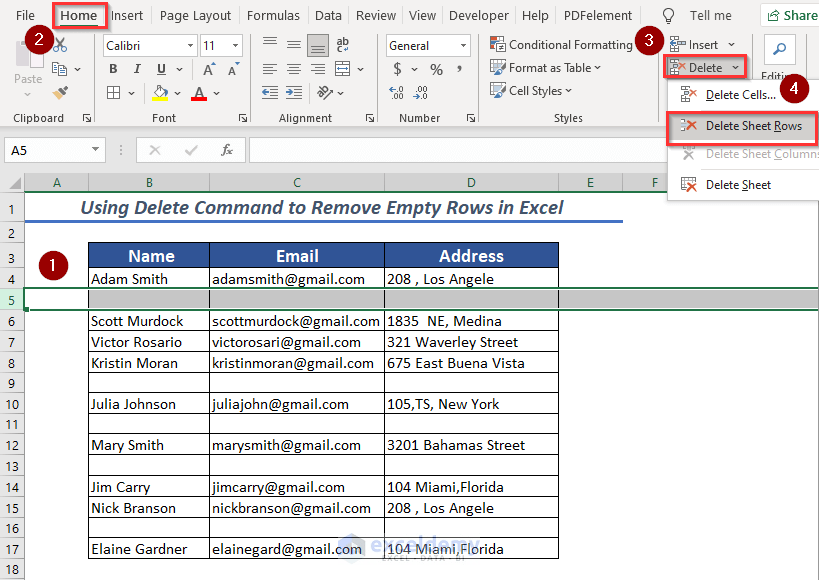Select the Format as Table option

(x=545, y=68)
